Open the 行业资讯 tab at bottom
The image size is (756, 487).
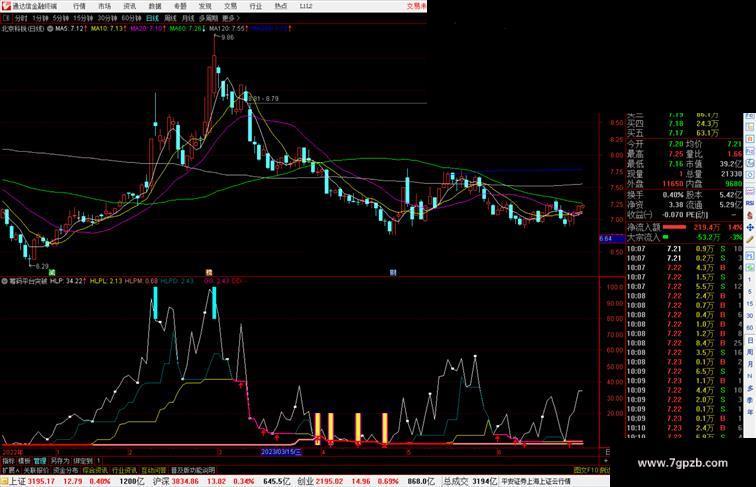tap(125, 470)
